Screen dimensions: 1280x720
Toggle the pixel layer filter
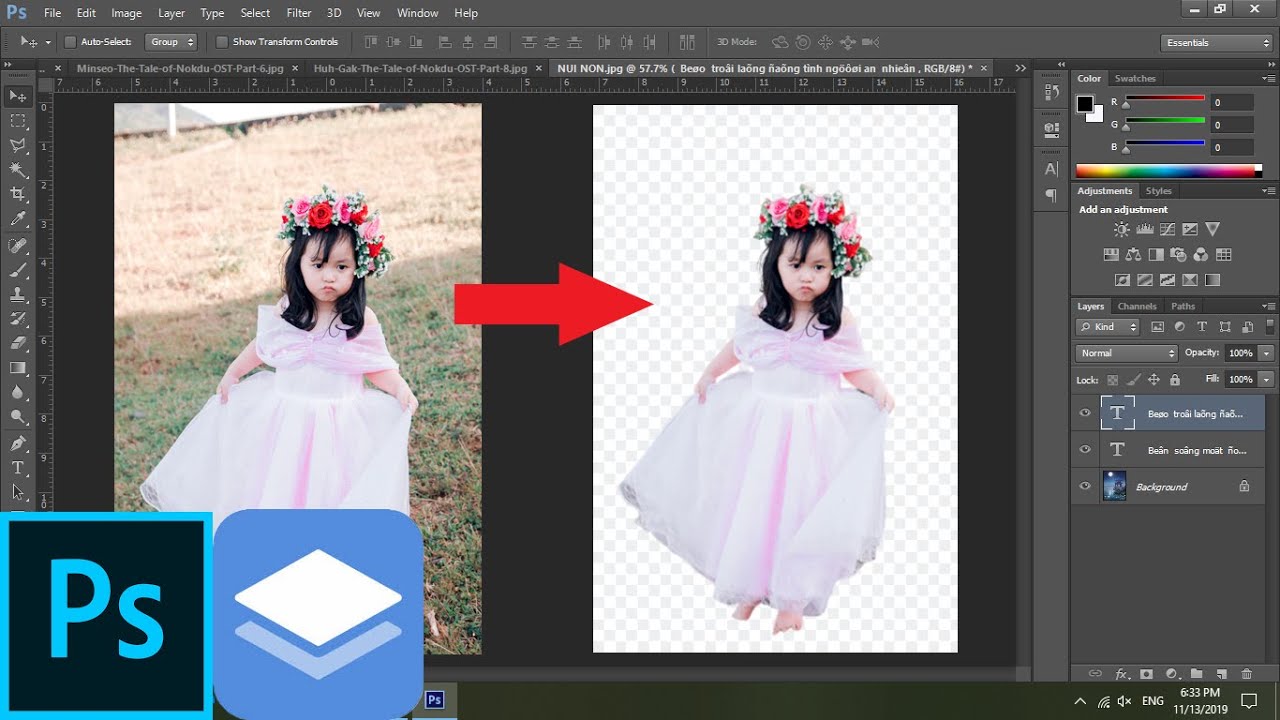tap(1158, 327)
